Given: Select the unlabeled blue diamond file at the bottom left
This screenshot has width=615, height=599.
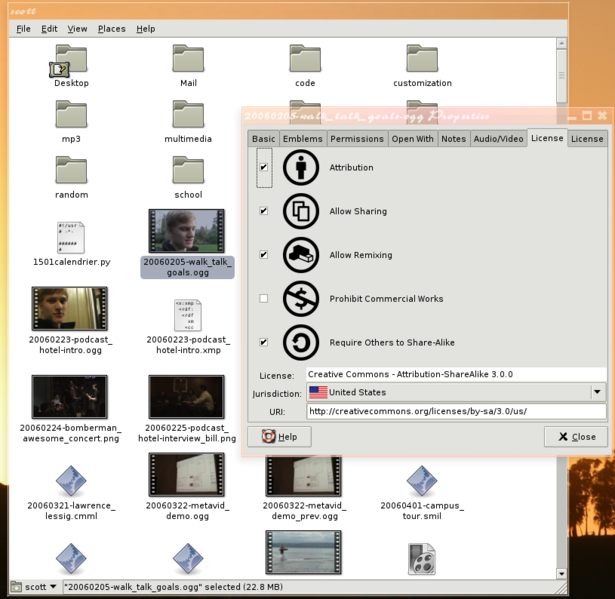Looking at the screenshot, I should [x=71, y=559].
